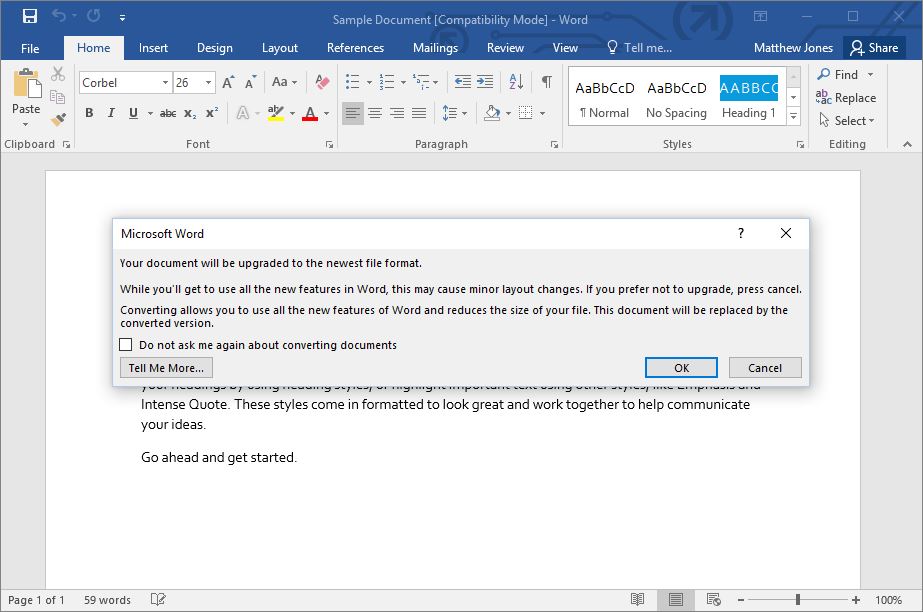Click the text highlight color button
The image size is (923, 612).
[x=275, y=113]
